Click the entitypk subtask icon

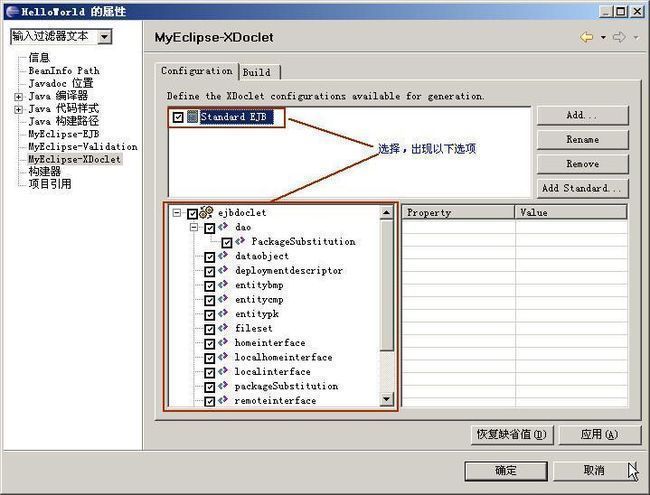coord(223,314)
